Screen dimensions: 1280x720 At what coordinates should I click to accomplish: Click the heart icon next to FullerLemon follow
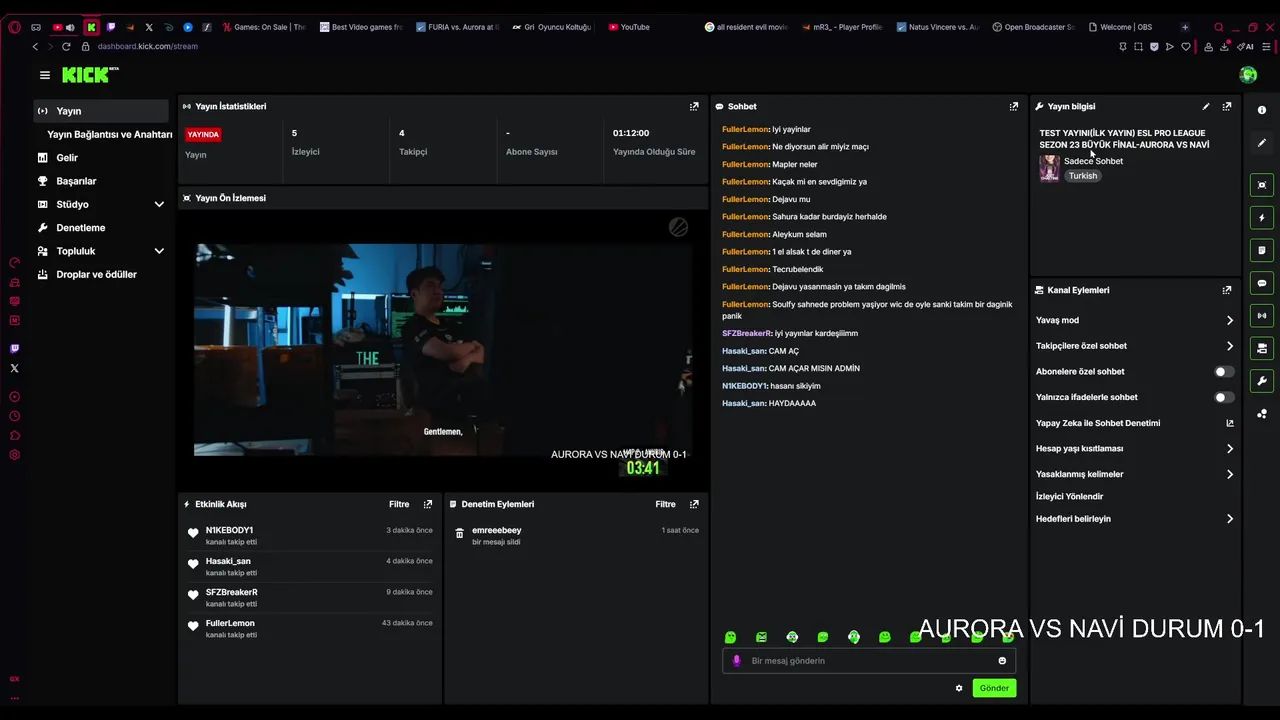193,626
